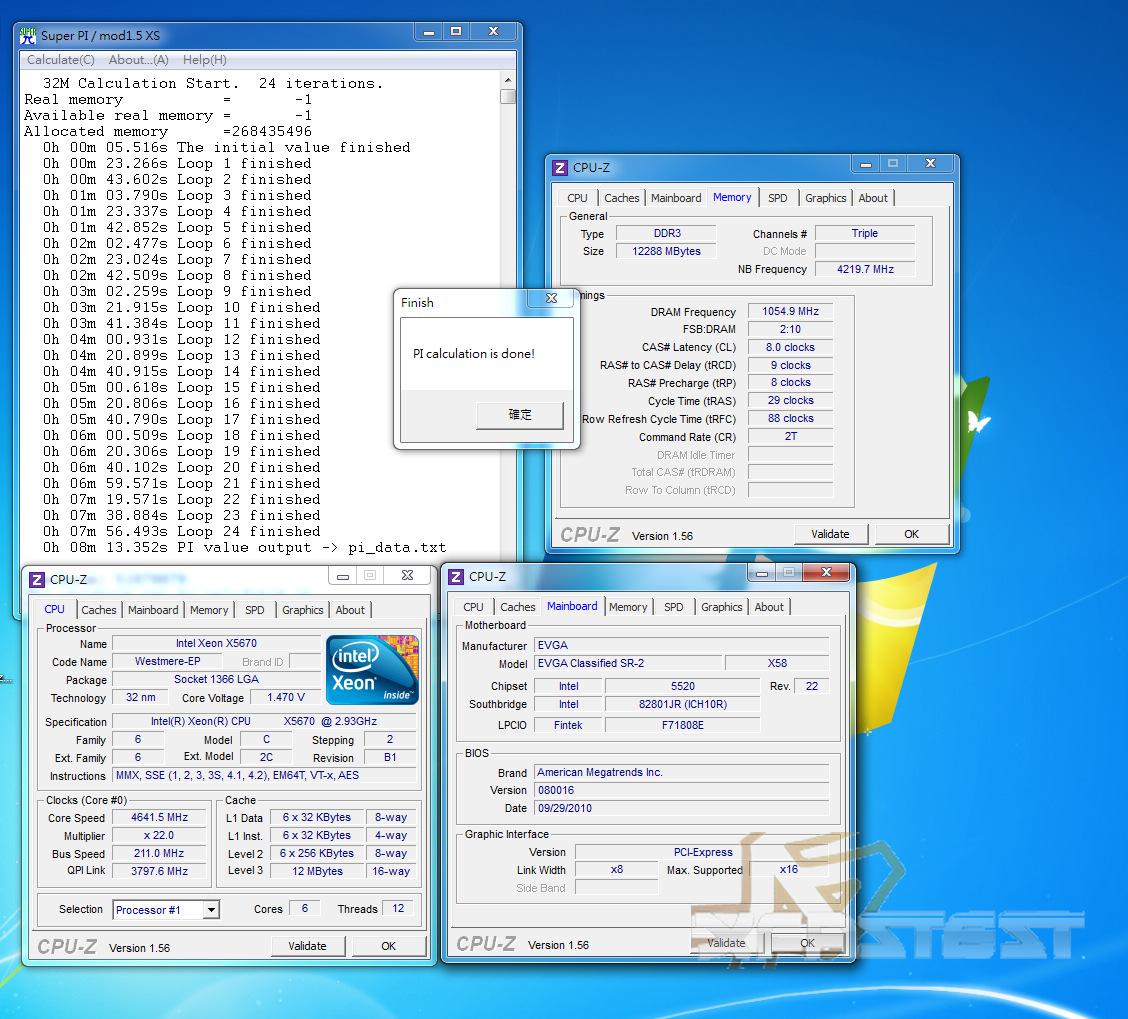Click OK in the Xeon CPU-Z window
The height and width of the screenshot is (1019, 1128).
click(x=388, y=946)
